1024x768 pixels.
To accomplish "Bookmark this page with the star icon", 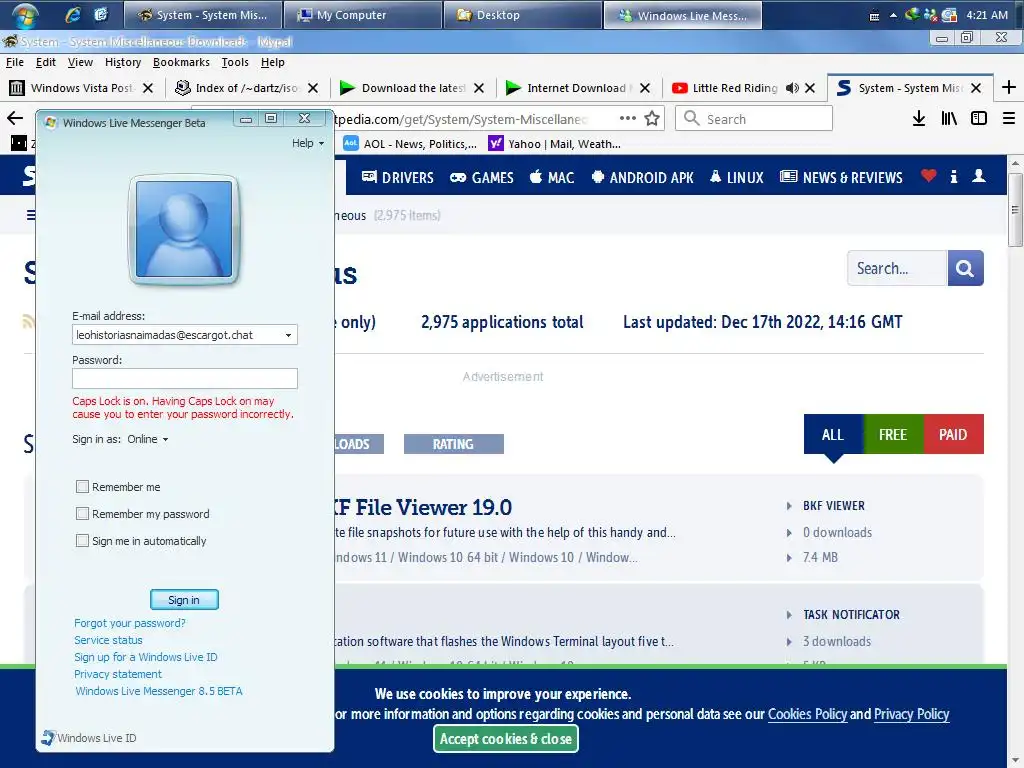I will pos(652,118).
